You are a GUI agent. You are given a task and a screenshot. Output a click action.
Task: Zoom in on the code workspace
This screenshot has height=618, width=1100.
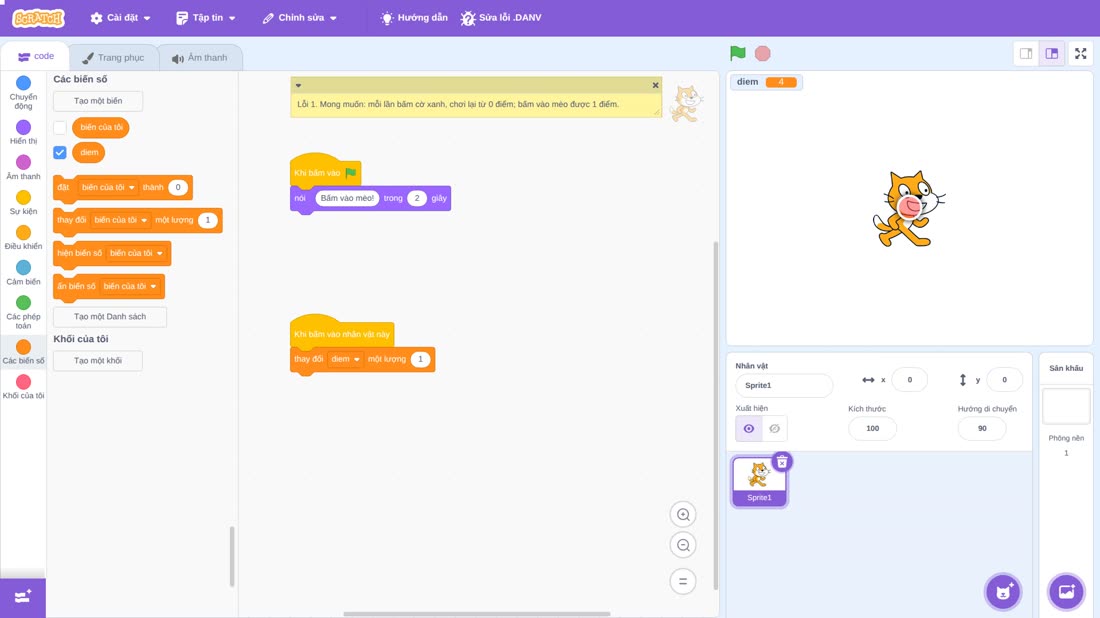tap(683, 515)
